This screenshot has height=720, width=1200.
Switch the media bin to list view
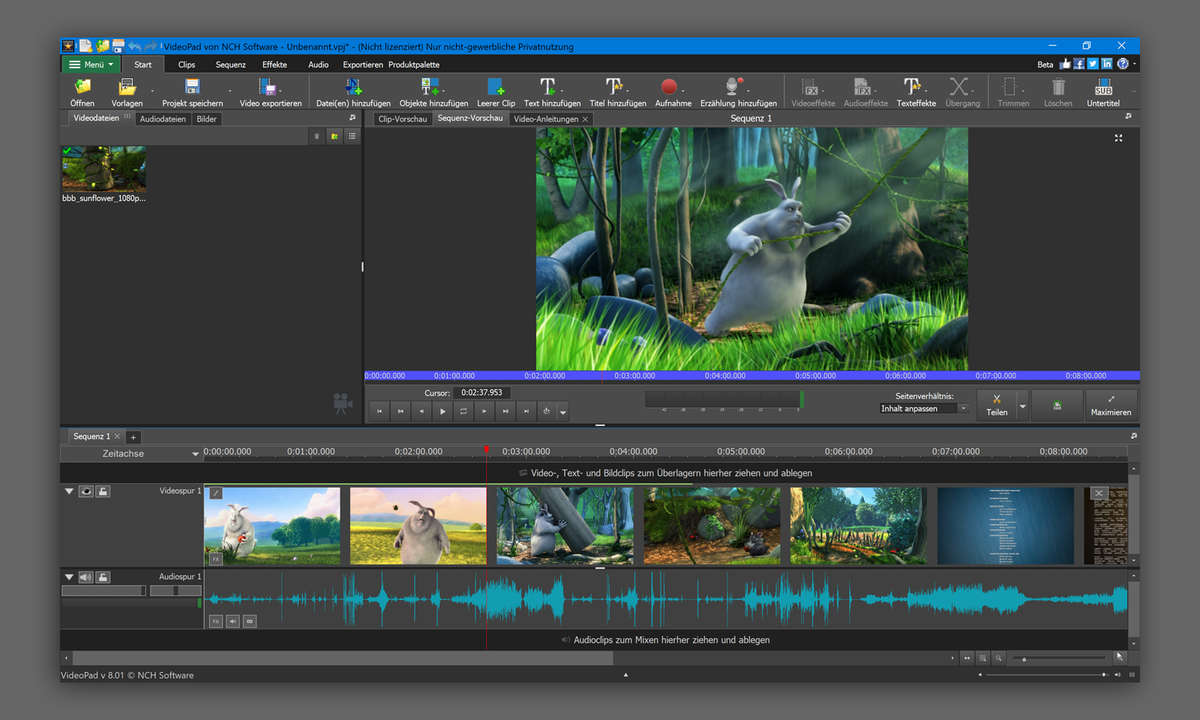pos(352,136)
